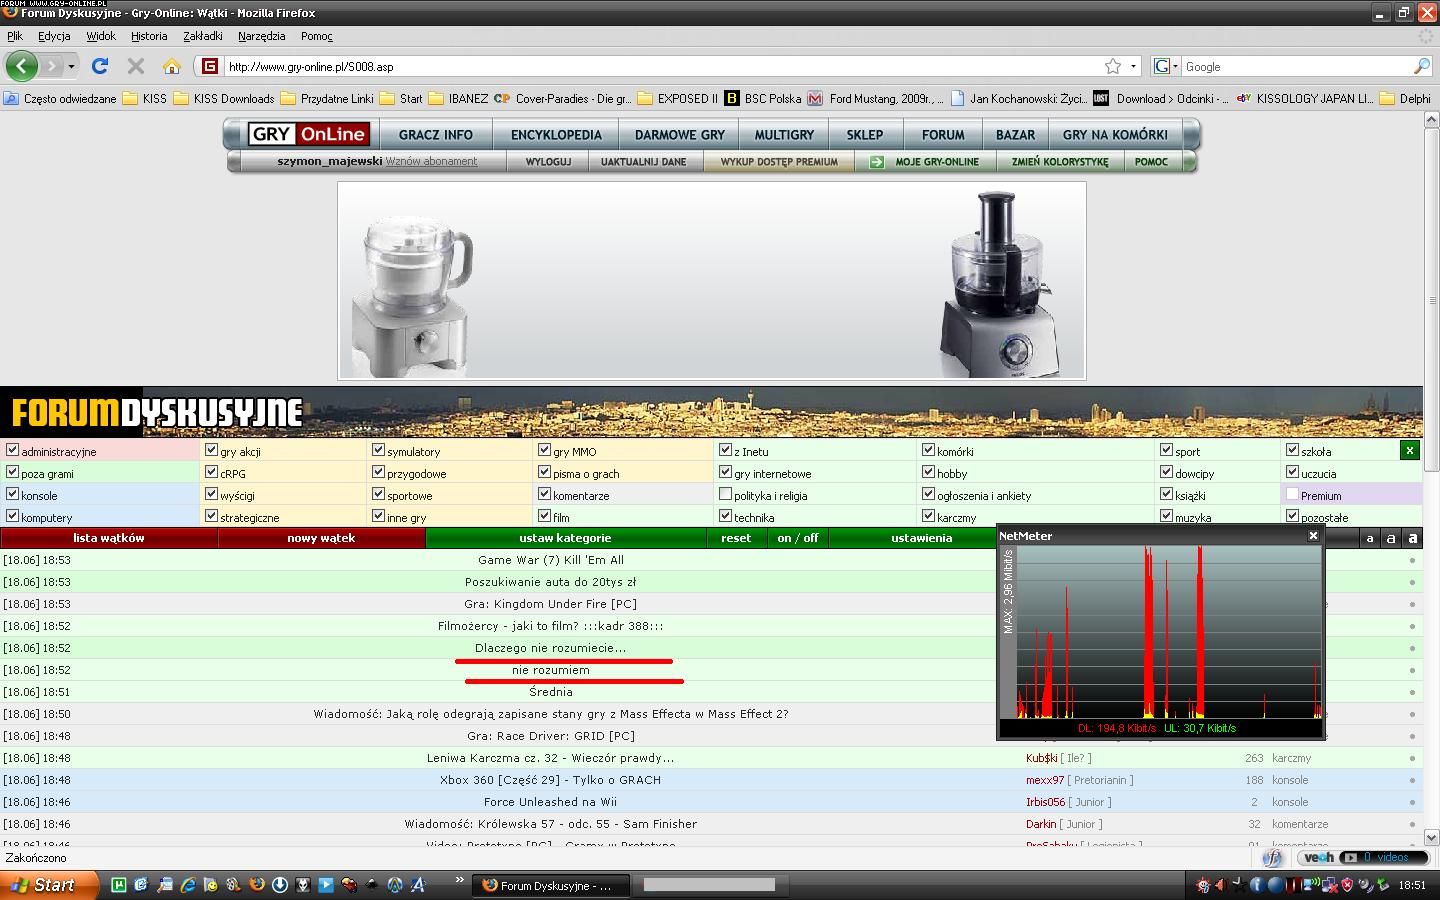Screen dimensions: 1440x900
Task: Open the Narzędzia menu
Action: [262, 36]
